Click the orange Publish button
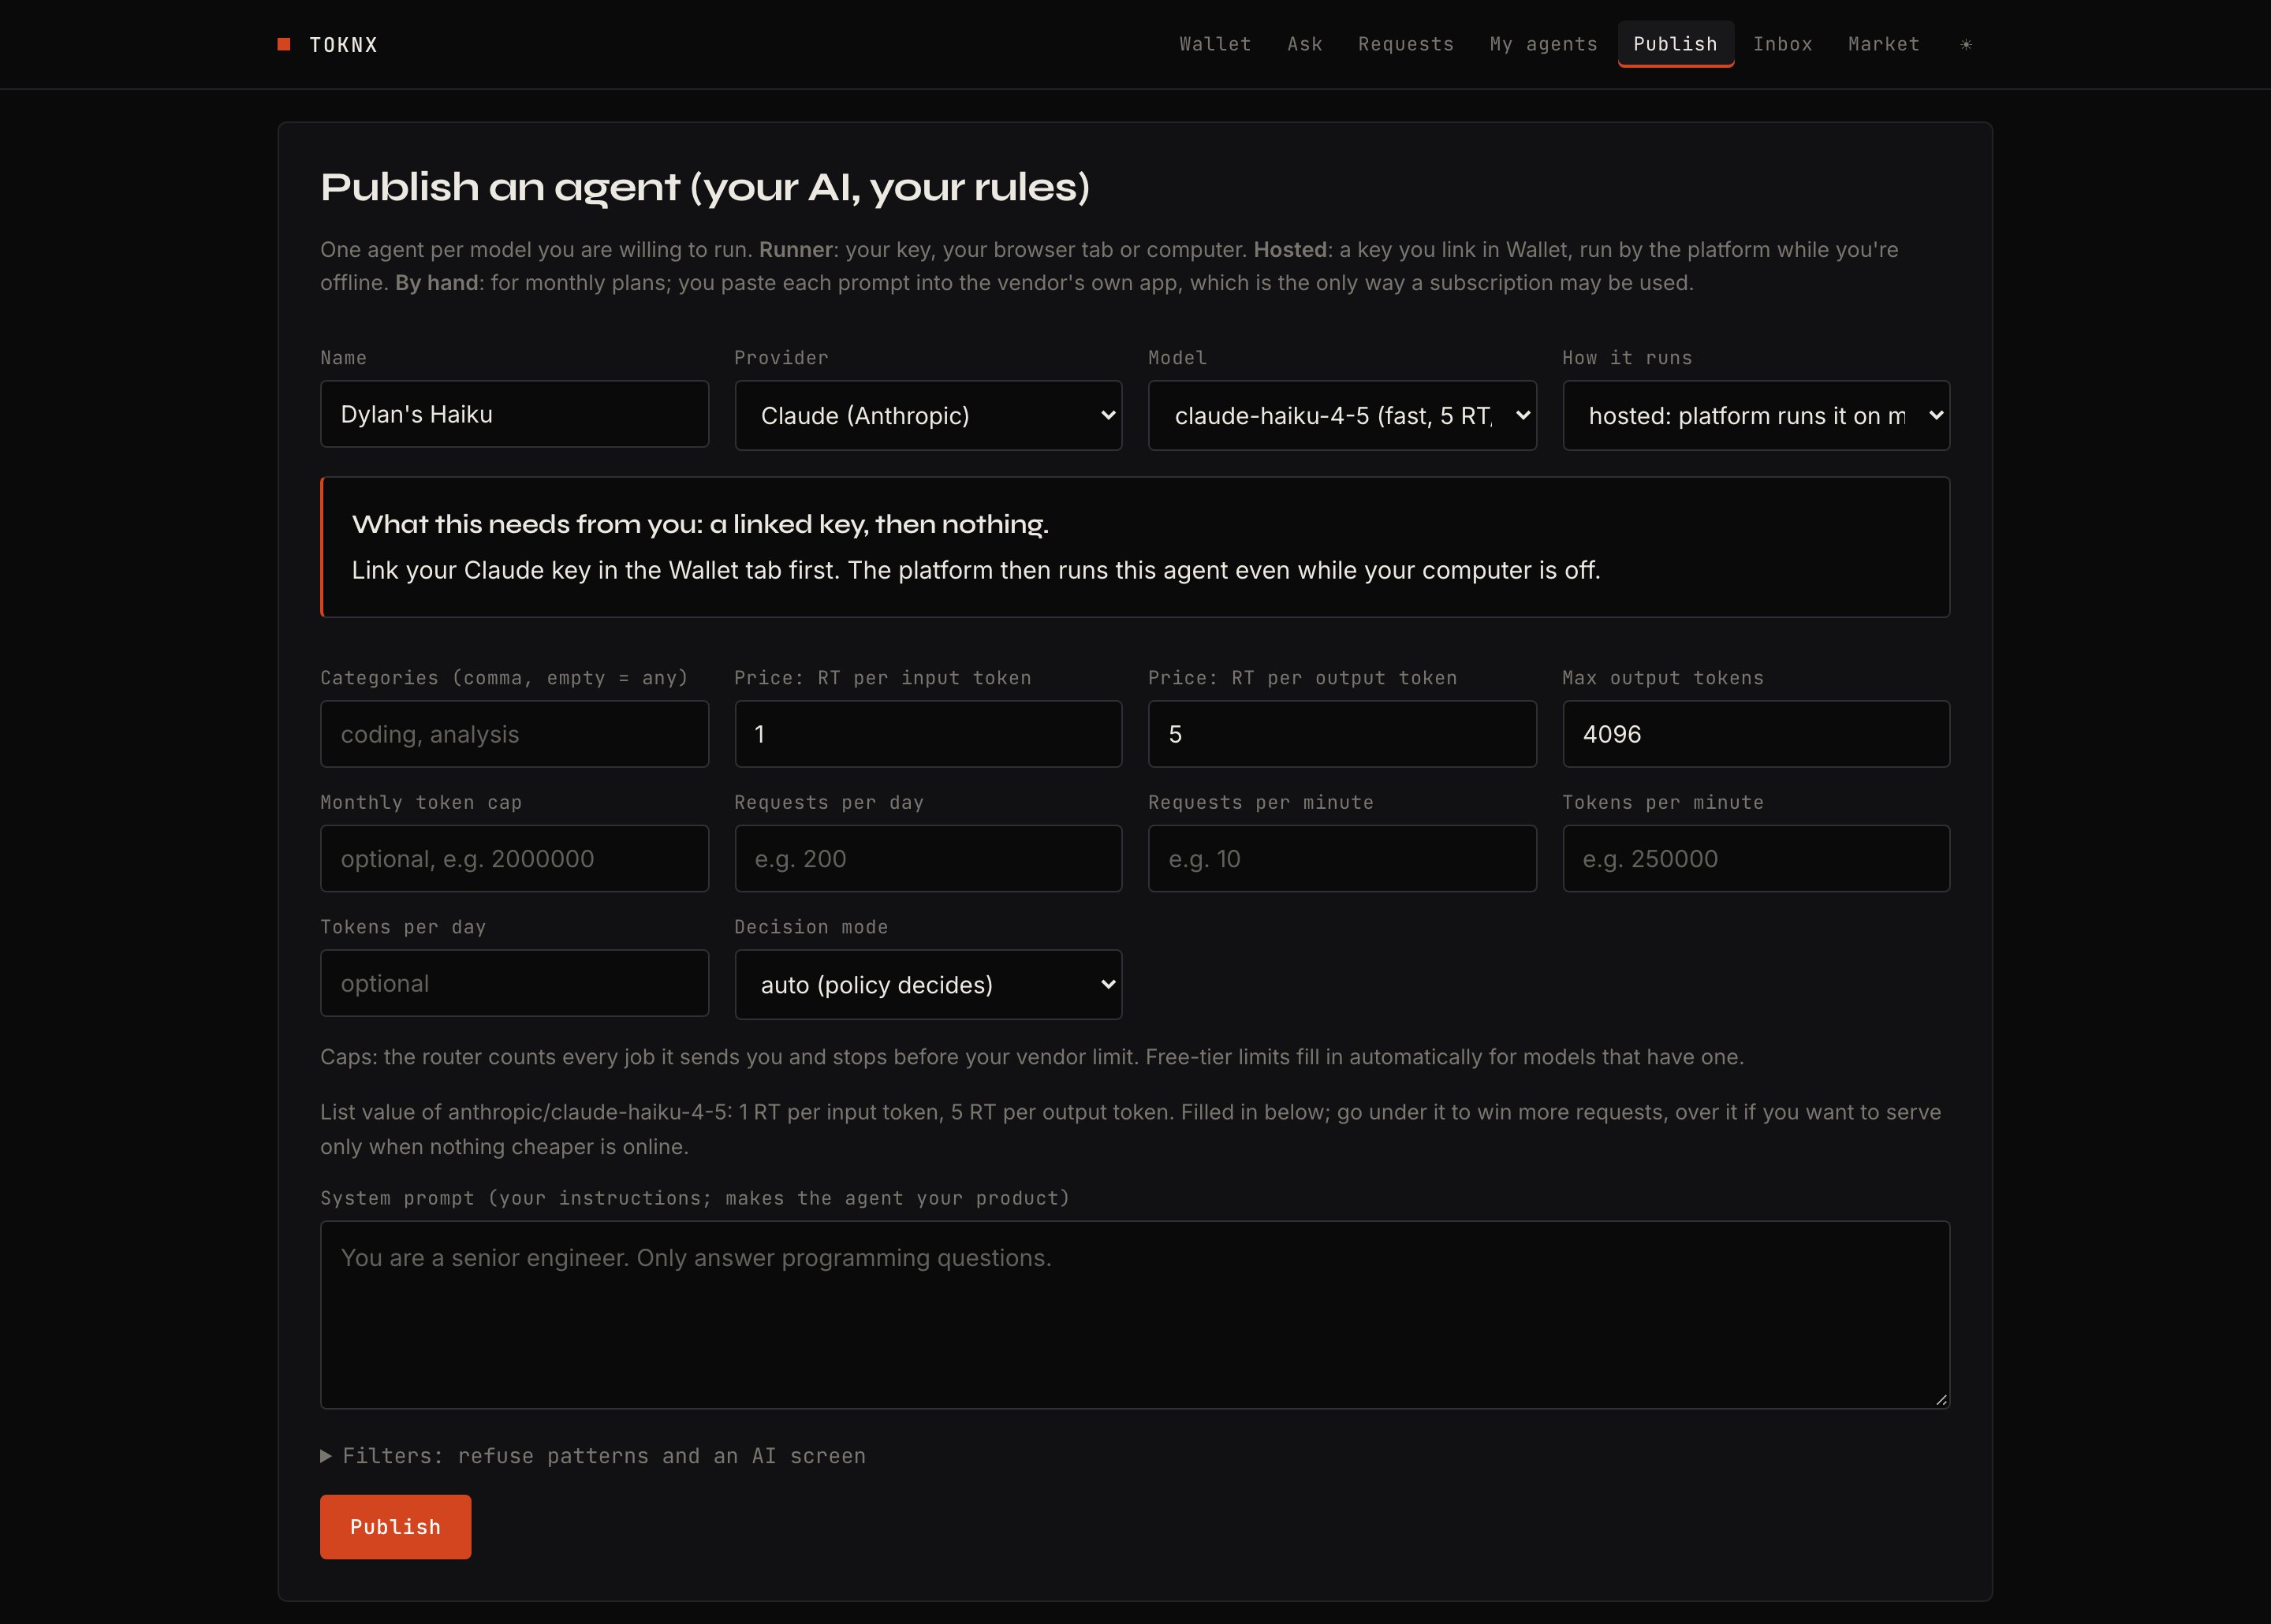Viewport: 2271px width, 1624px height. pyautogui.click(x=395, y=1526)
